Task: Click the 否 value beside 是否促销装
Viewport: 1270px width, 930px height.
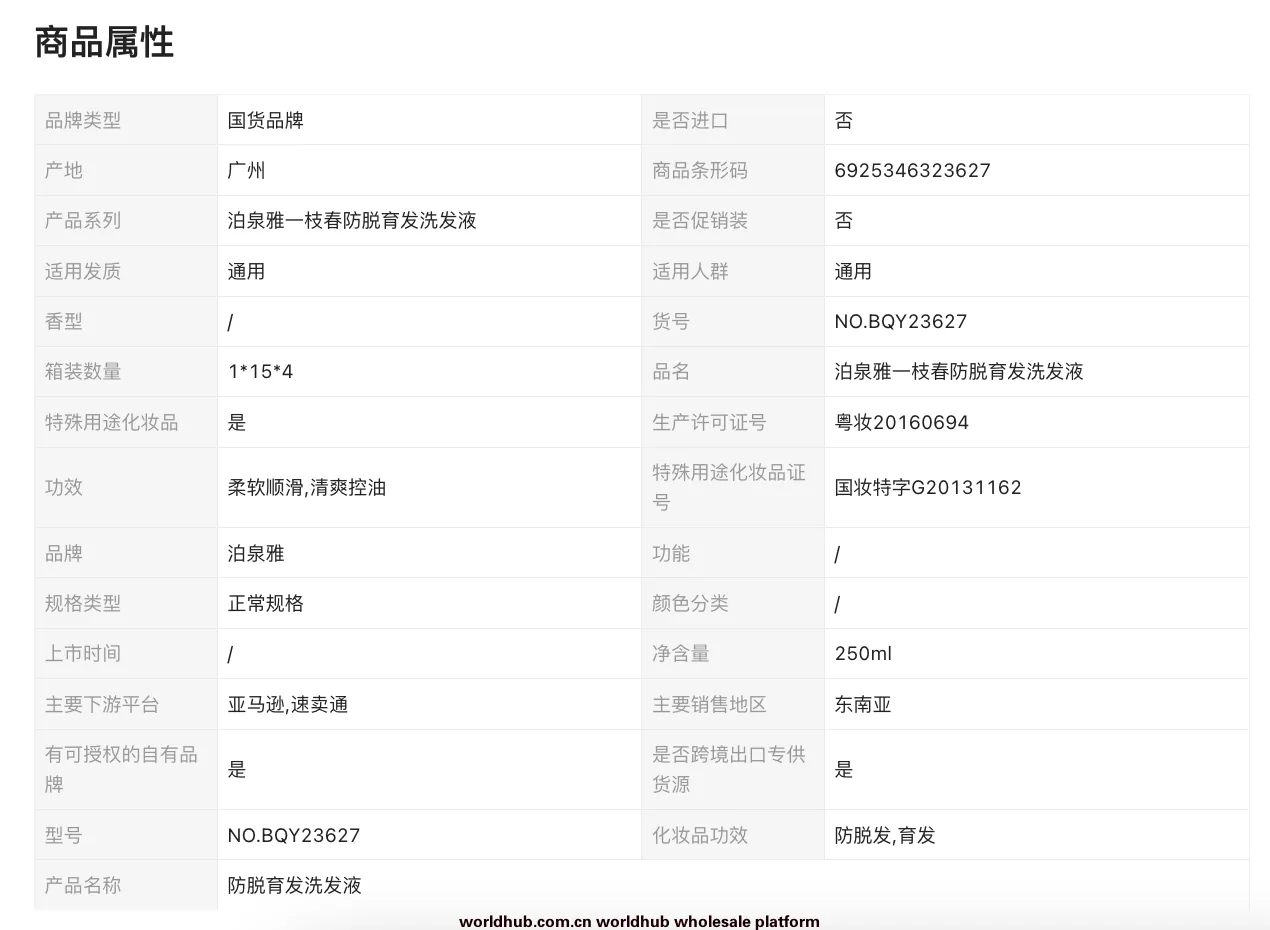Action: pos(844,220)
